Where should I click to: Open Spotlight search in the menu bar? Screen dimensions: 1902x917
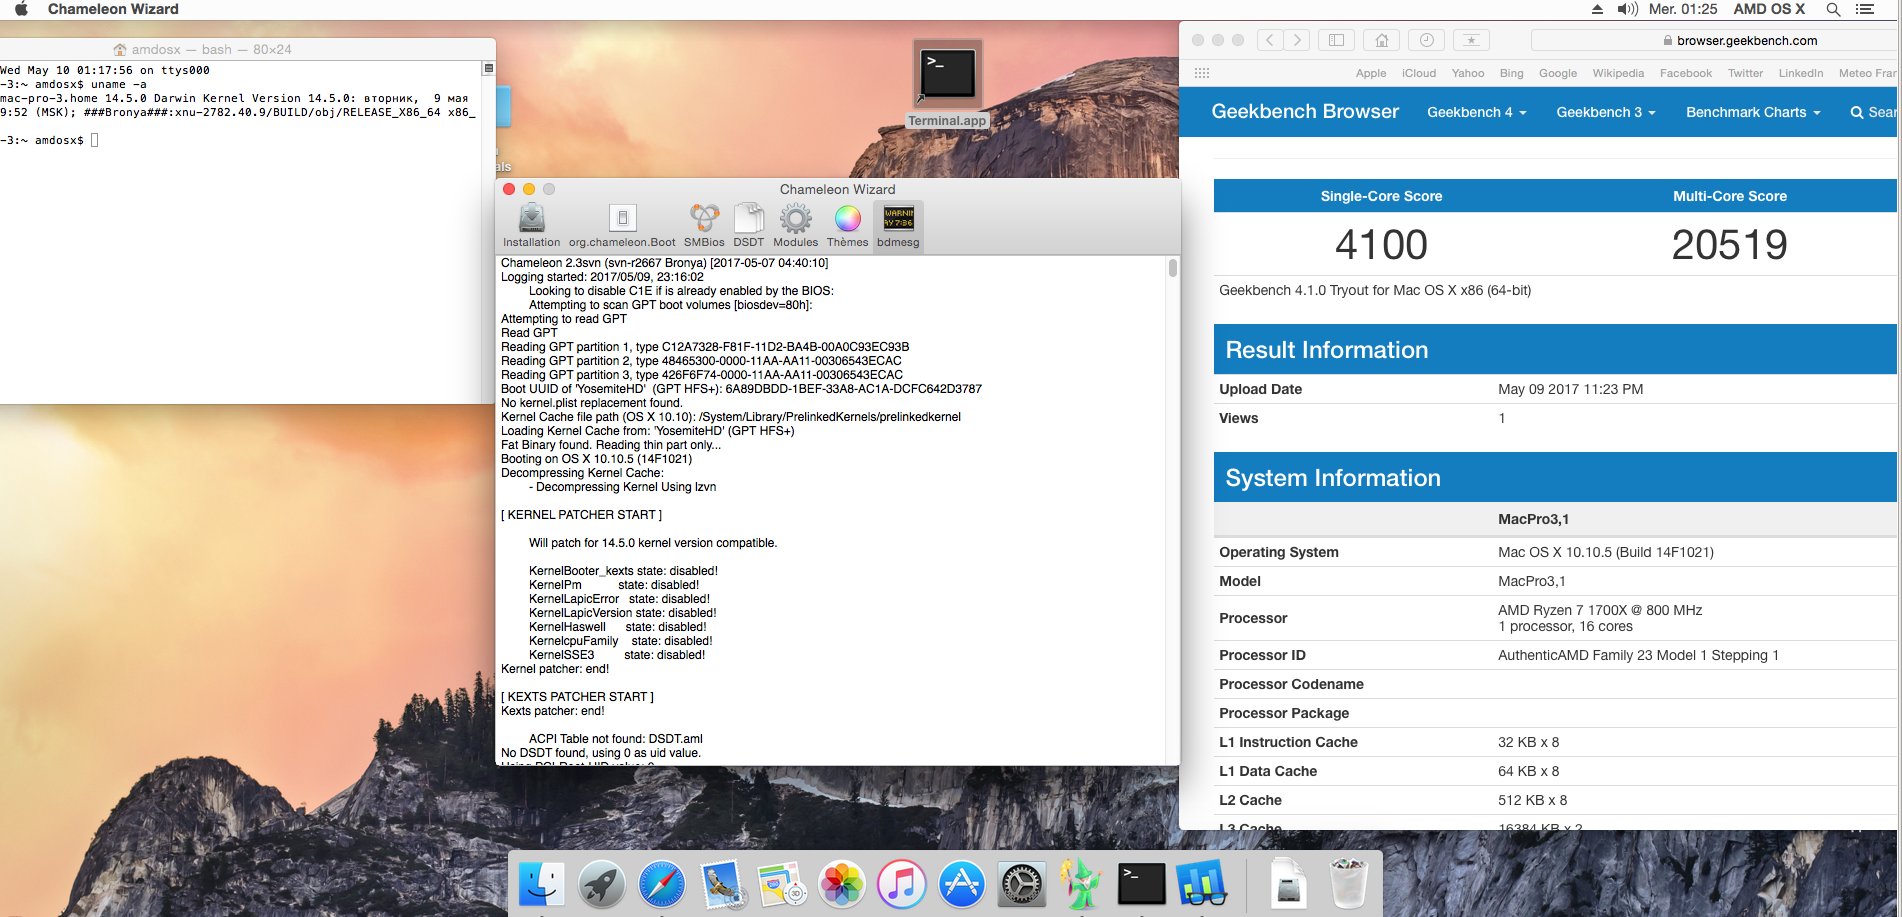[1833, 9]
